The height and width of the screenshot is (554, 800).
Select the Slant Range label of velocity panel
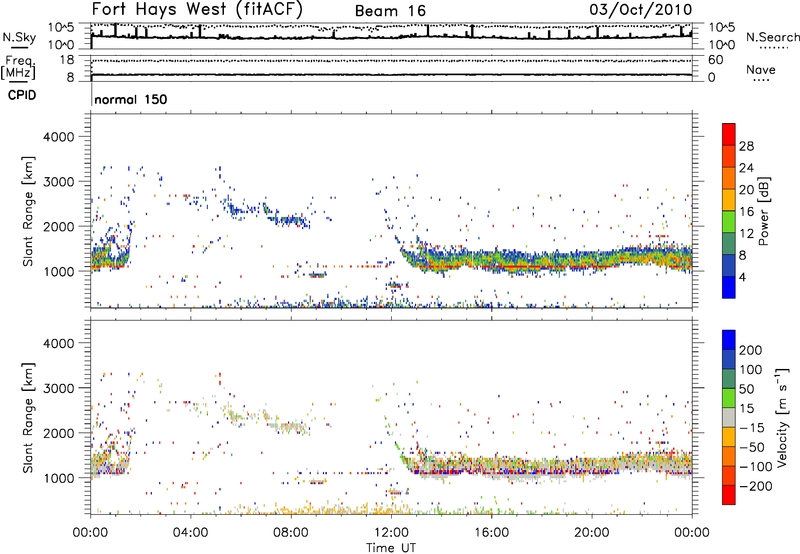28,418
